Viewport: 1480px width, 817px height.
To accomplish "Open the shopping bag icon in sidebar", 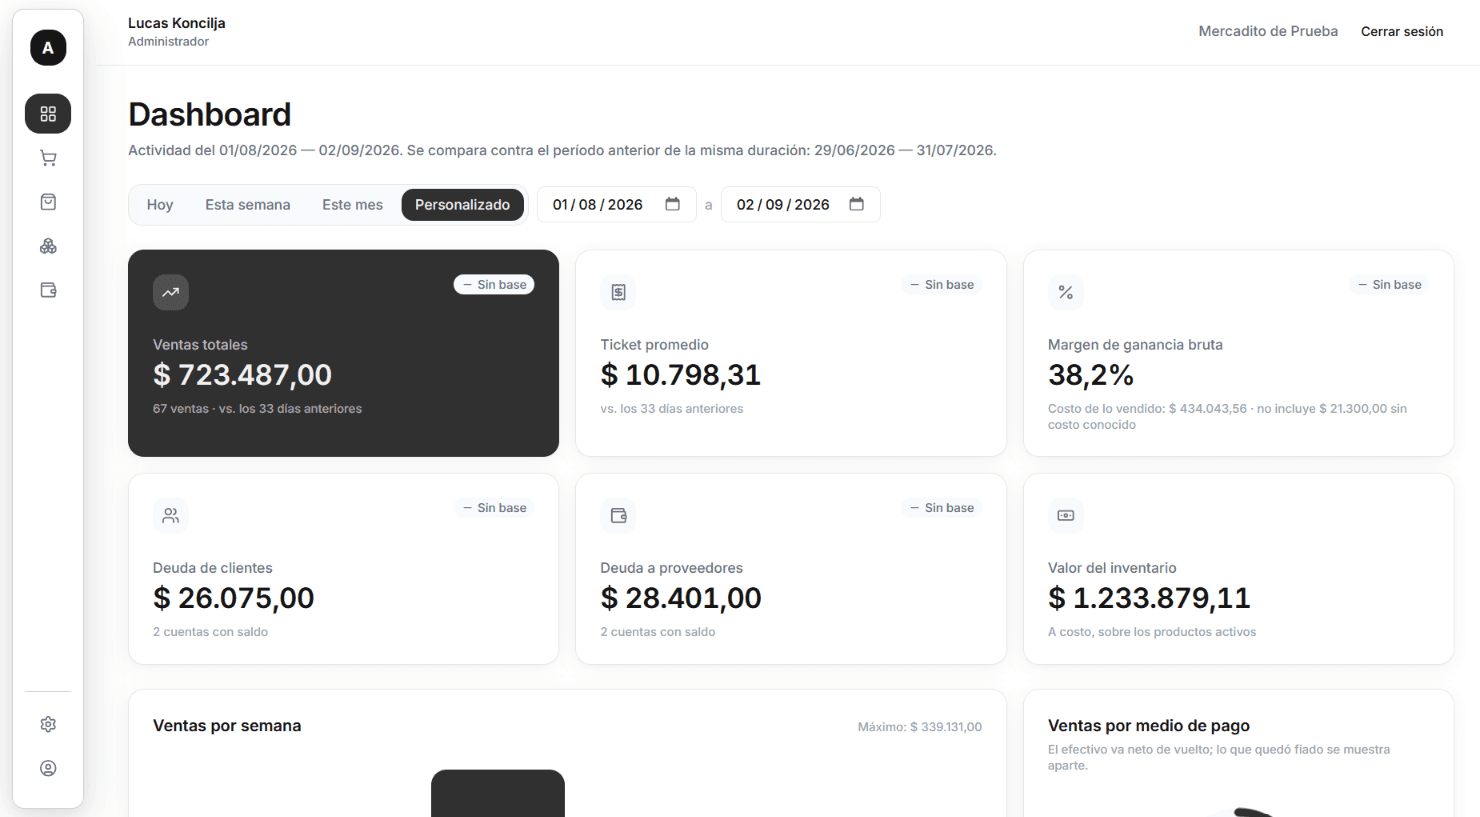I will [x=48, y=202].
